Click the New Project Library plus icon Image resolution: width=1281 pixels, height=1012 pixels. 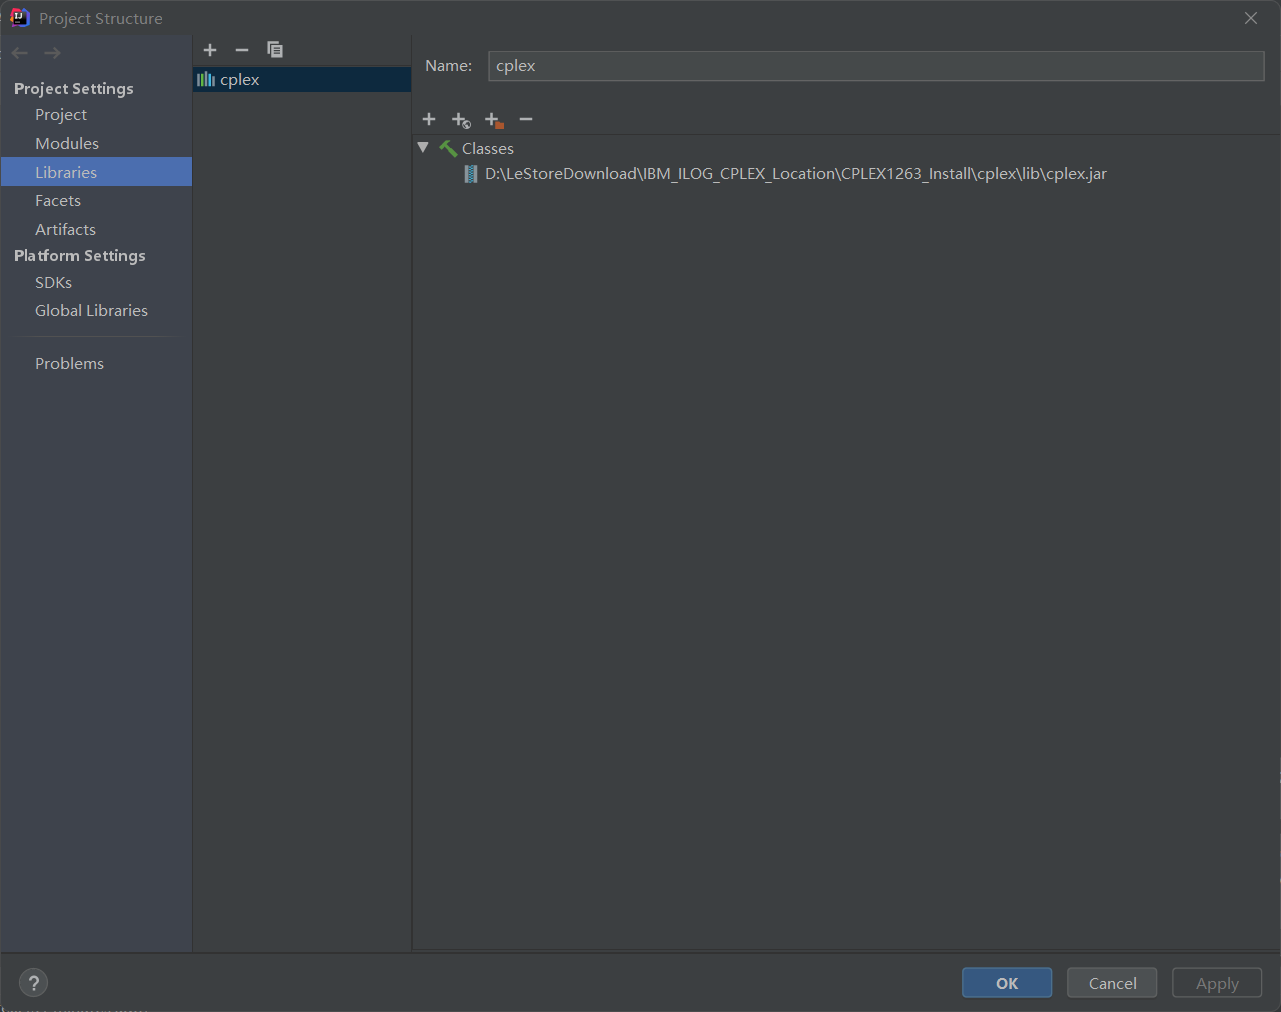tap(210, 50)
